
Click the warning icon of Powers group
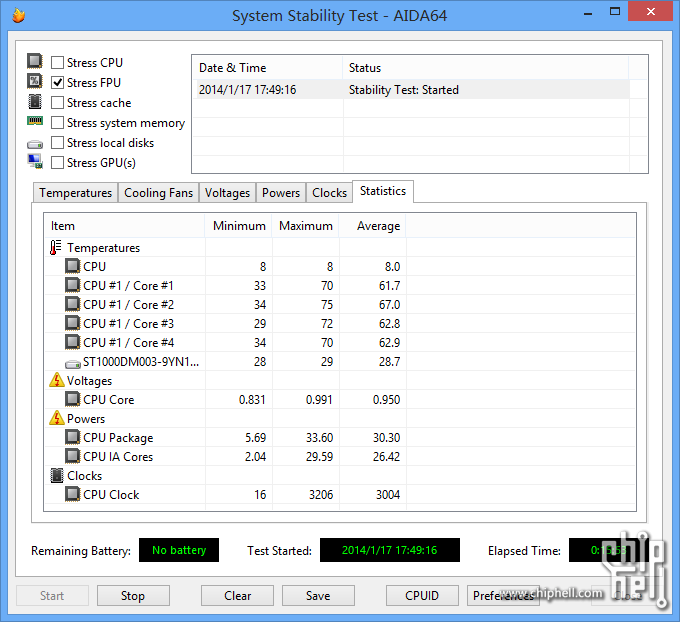point(57,418)
